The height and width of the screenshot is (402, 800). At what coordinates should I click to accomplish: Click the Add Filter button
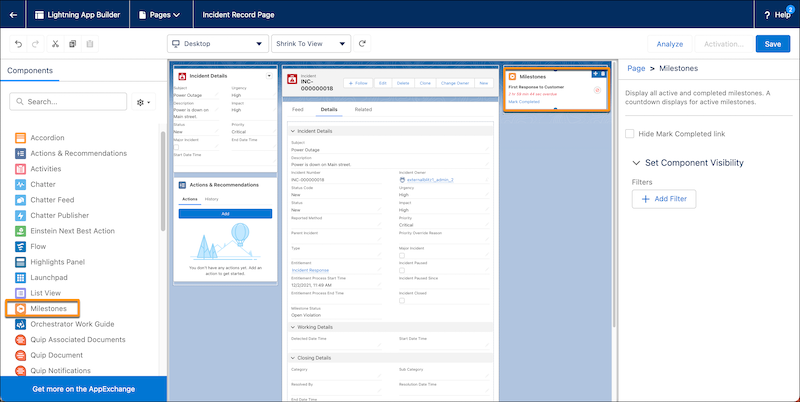[x=664, y=199]
